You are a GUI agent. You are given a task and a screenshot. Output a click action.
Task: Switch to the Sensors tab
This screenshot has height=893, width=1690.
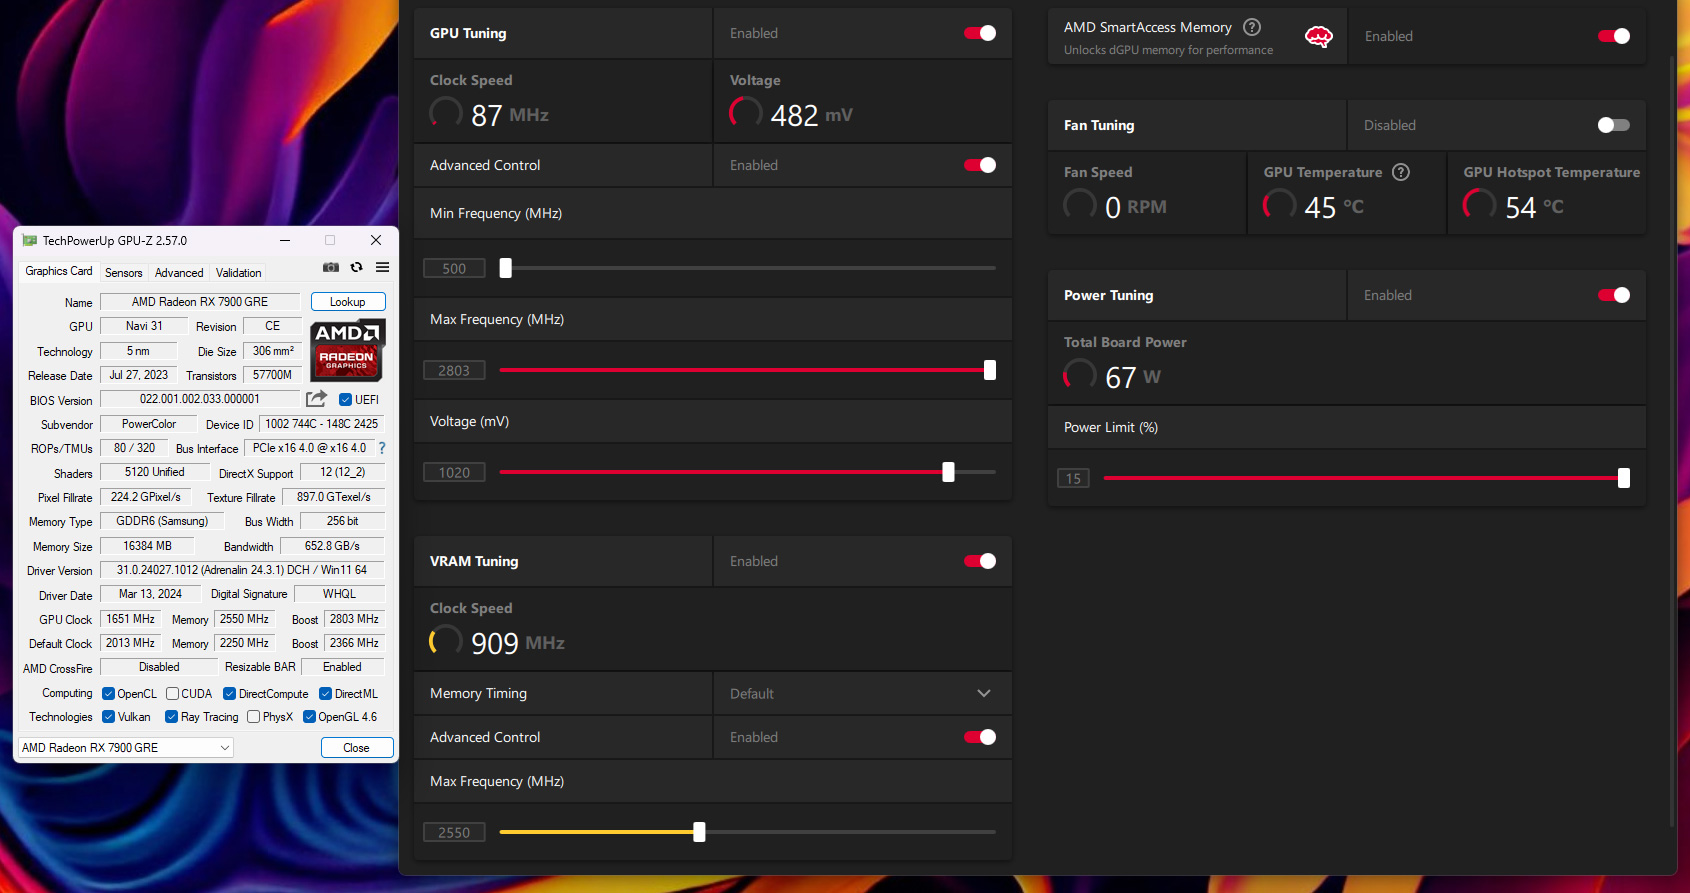tap(124, 273)
